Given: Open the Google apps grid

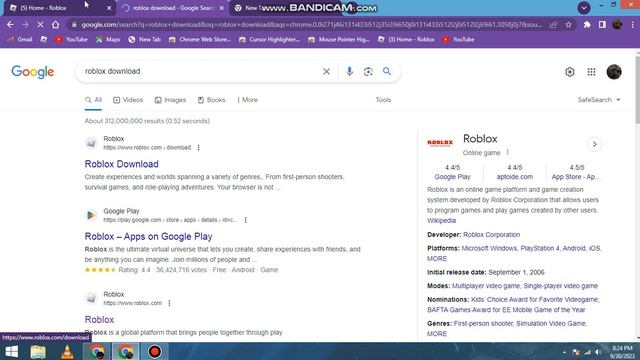Looking at the screenshot, I should [591, 72].
